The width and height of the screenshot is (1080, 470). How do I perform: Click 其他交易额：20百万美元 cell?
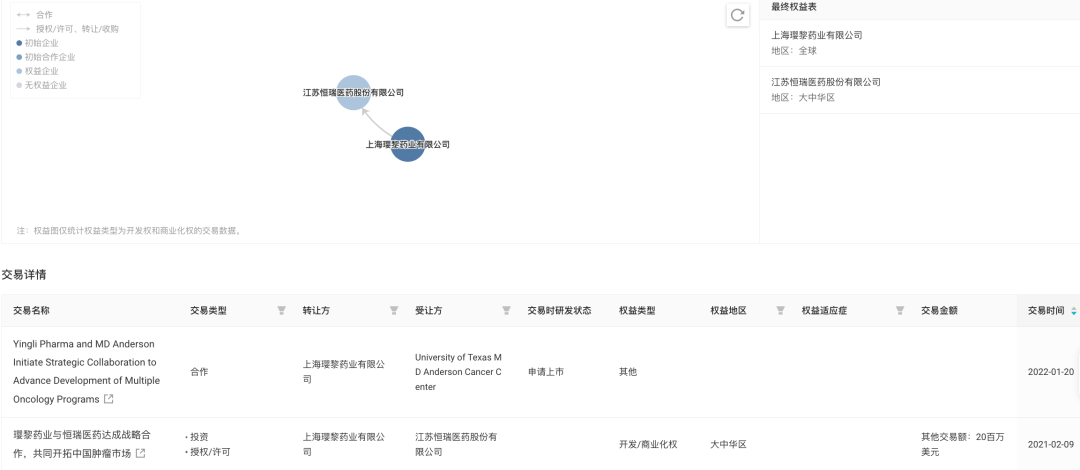(963, 445)
